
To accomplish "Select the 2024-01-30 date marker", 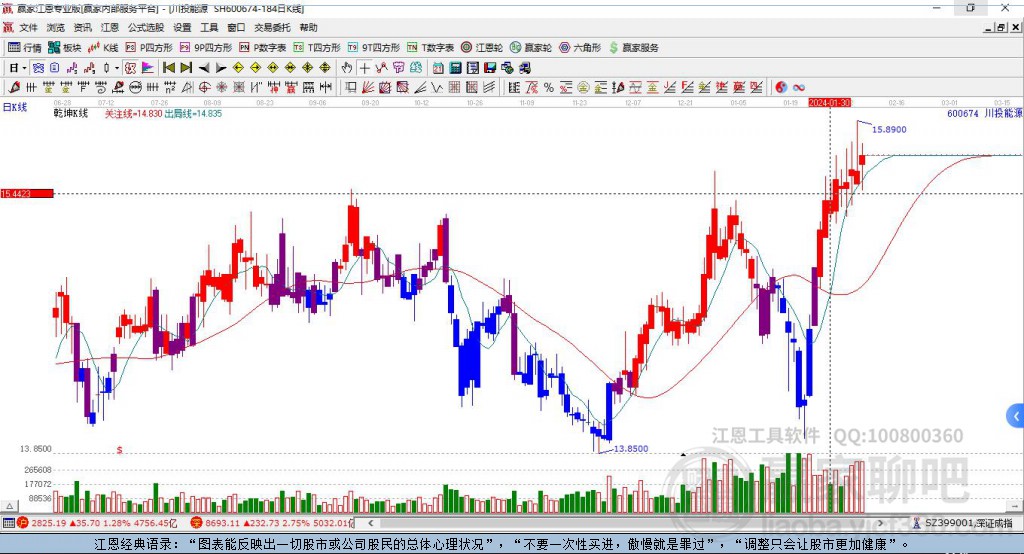I will pyautogui.click(x=830, y=103).
